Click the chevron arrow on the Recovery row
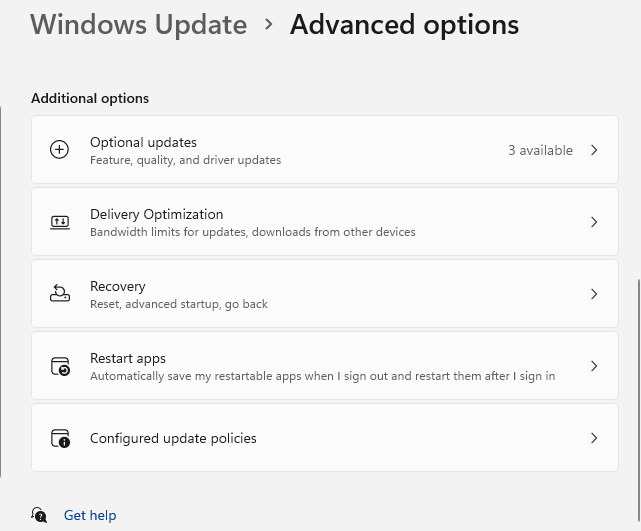The width and height of the screenshot is (641, 531). point(594,294)
